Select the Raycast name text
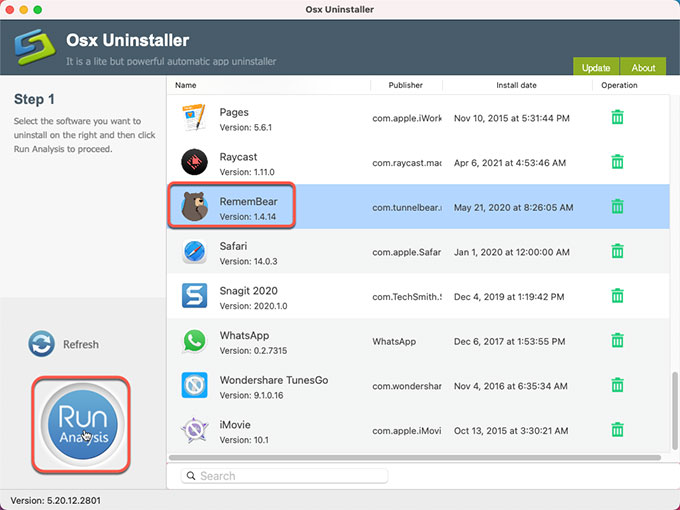680x510 pixels. coord(238,157)
